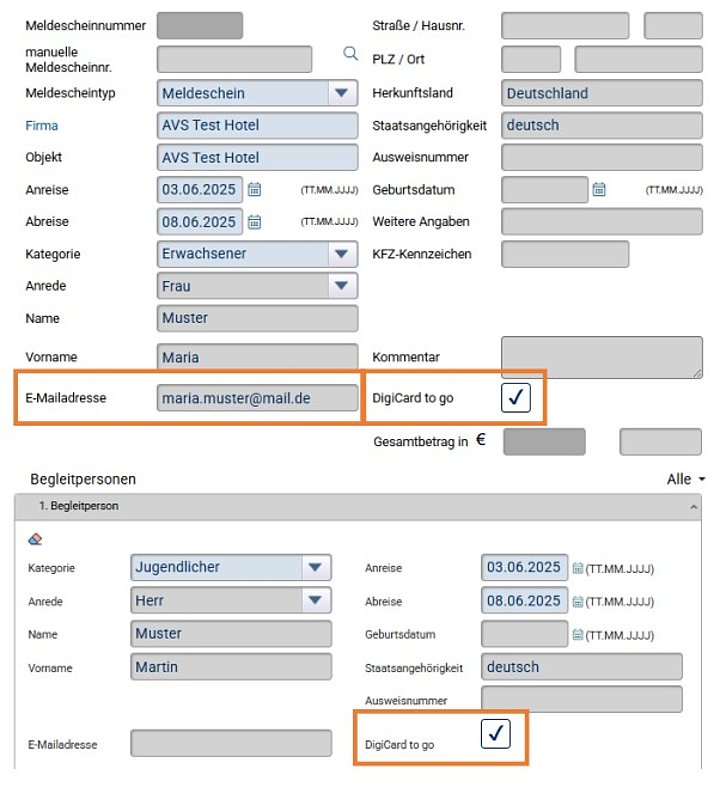Collapse the 1. Begleitperson section header
The height and width of the screenshot is (787, 720).
[358, 506]
